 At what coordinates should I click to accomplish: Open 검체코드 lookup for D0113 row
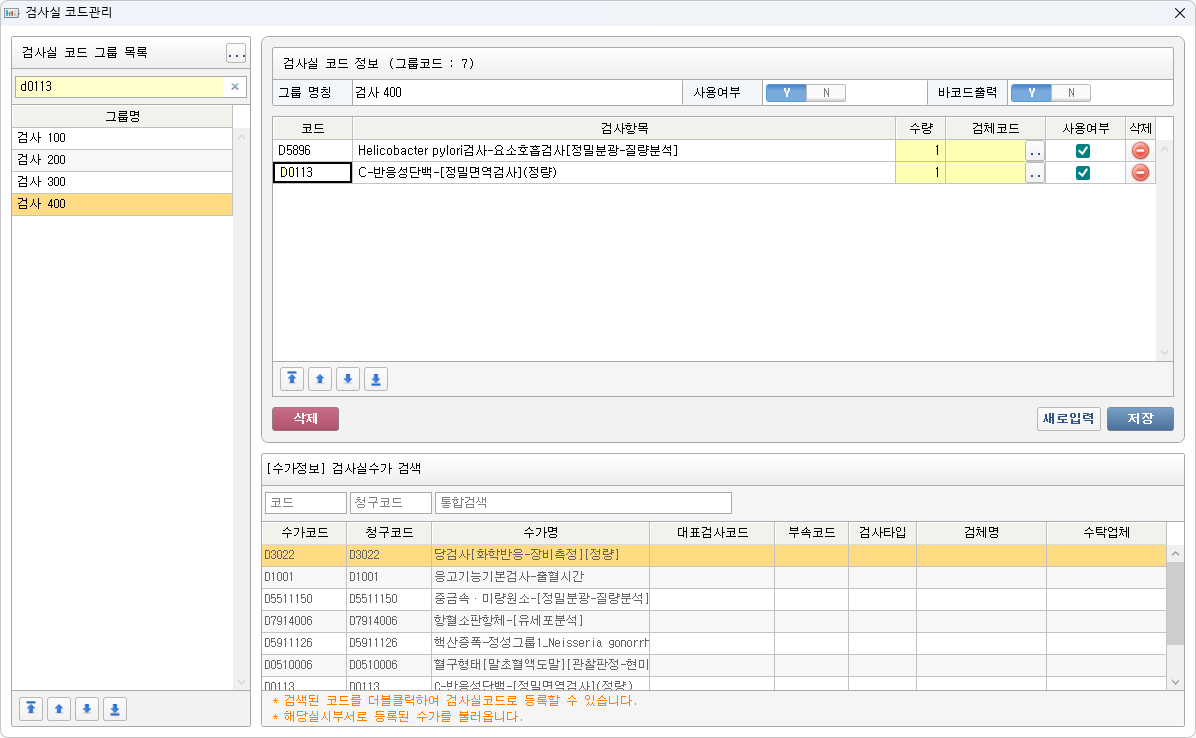tap(1035, 173)
